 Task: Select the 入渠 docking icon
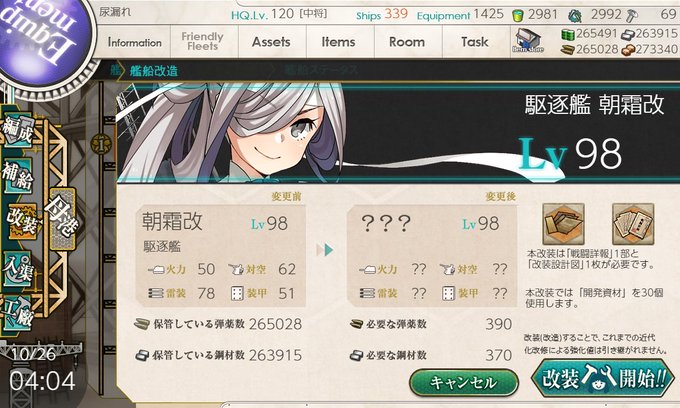point(17,268)
